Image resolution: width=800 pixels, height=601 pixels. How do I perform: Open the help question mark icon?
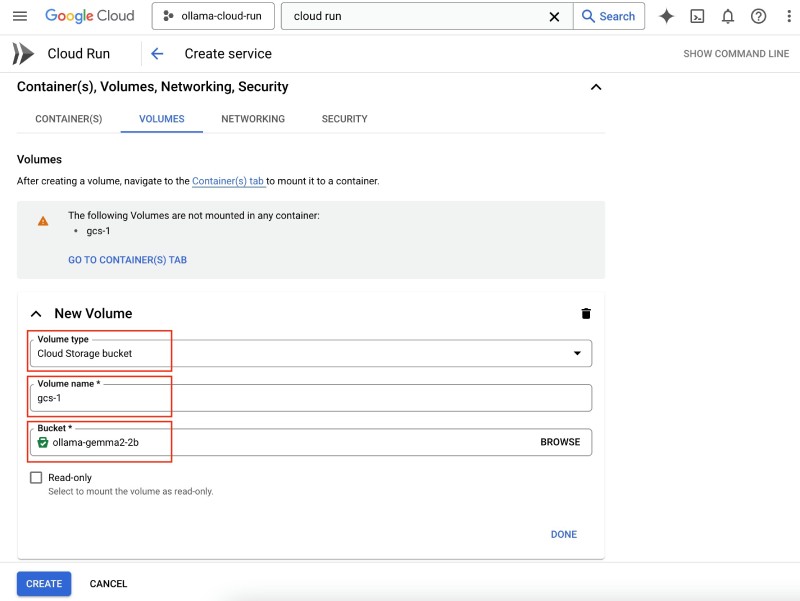coord(758,16)
